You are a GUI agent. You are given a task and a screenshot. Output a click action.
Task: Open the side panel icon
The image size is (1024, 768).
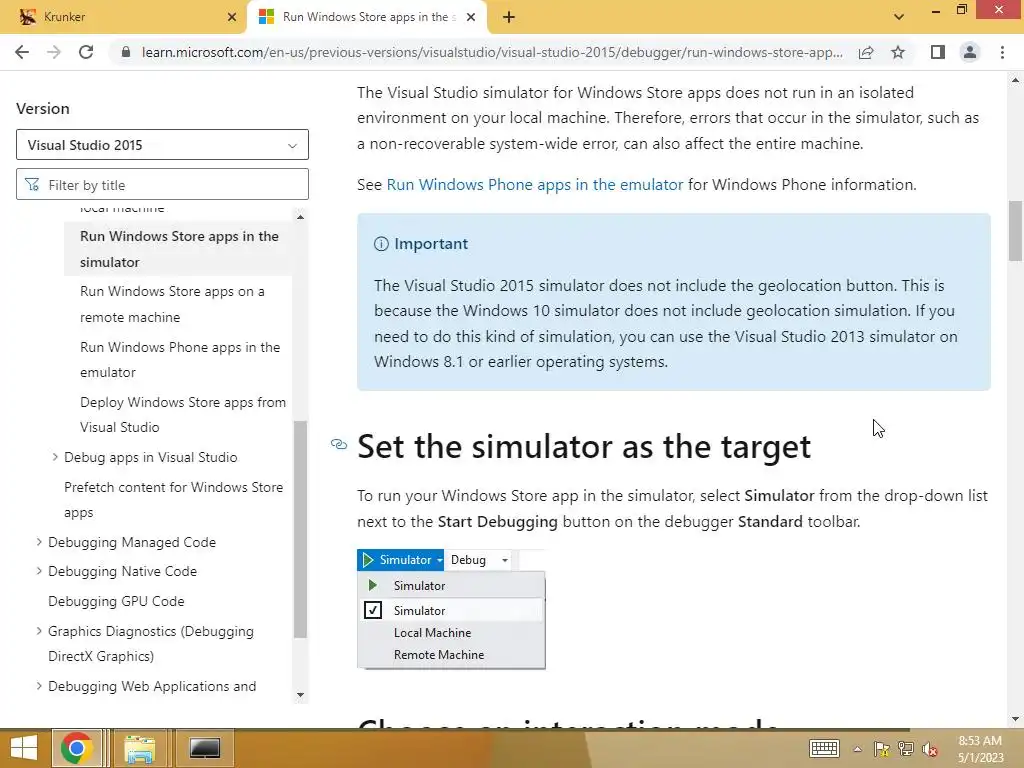(x=938, y=52)
